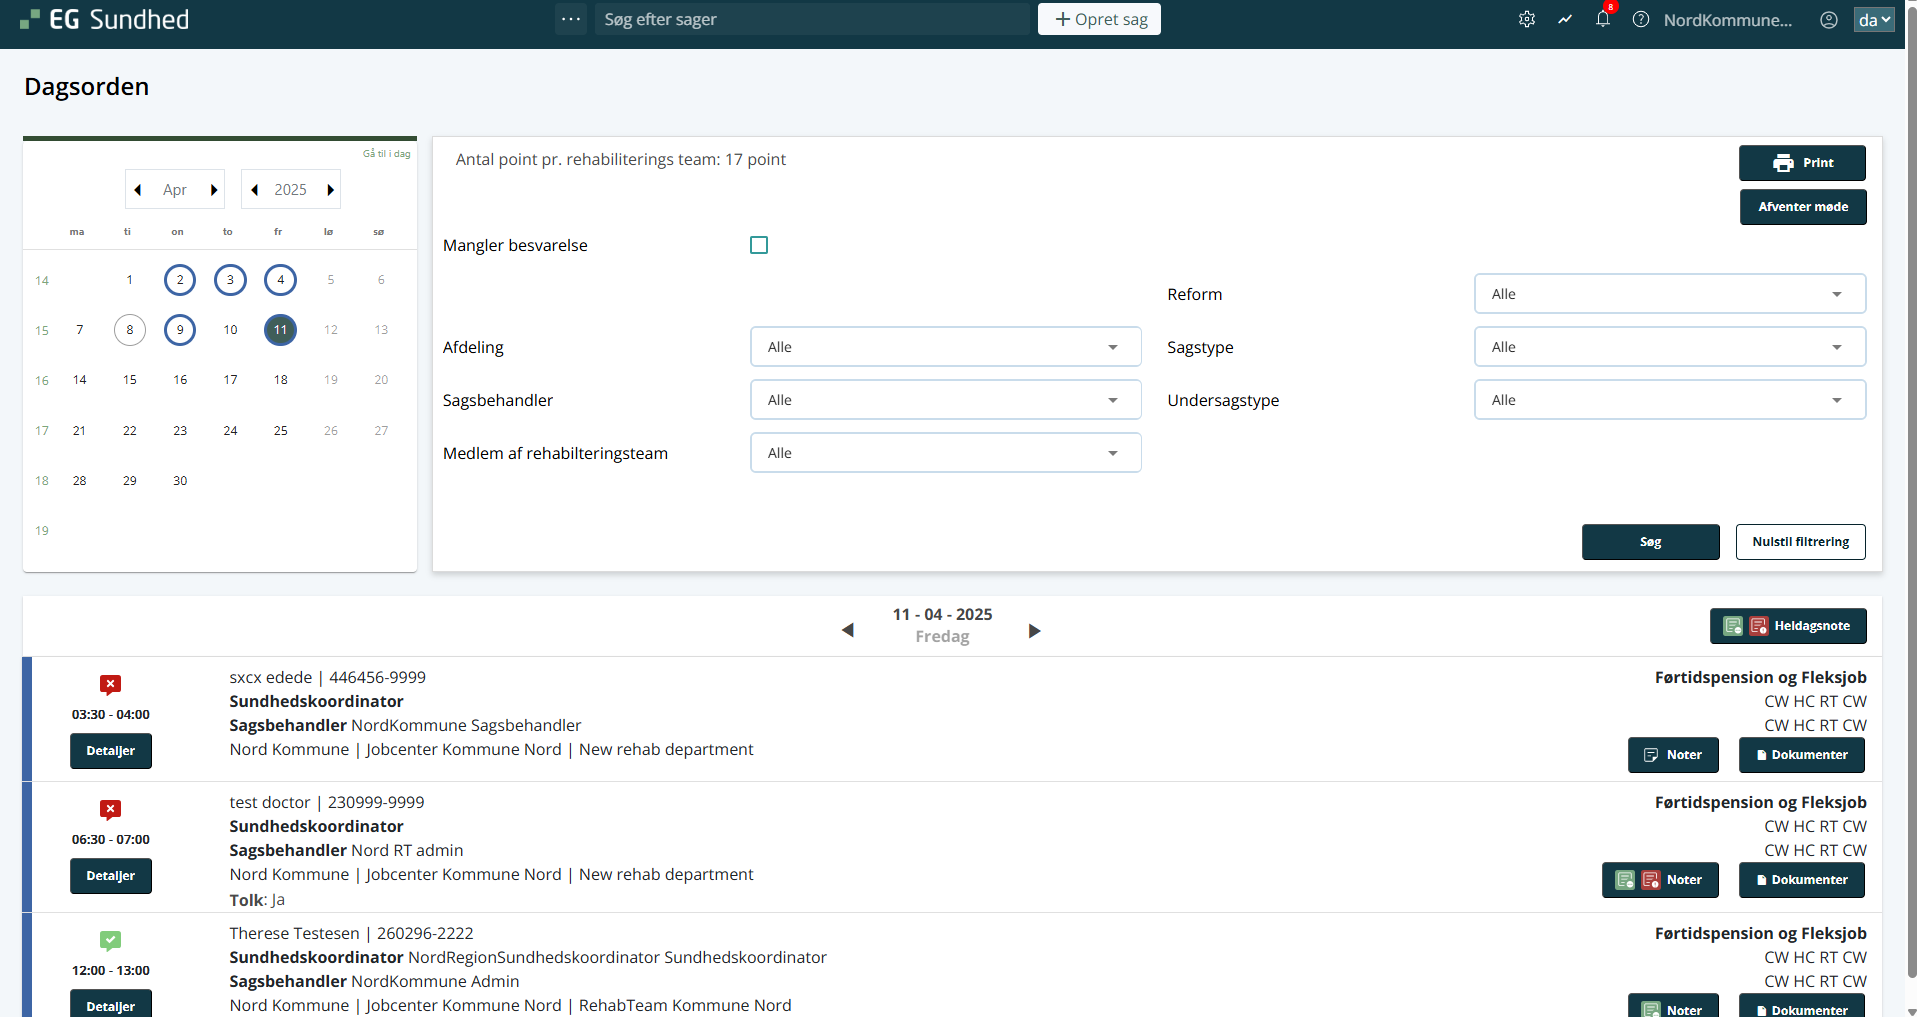This screenshot has height=1017, width=1917.
Task: Expand the Afdeling dropdown
Action: coord(945,347)
